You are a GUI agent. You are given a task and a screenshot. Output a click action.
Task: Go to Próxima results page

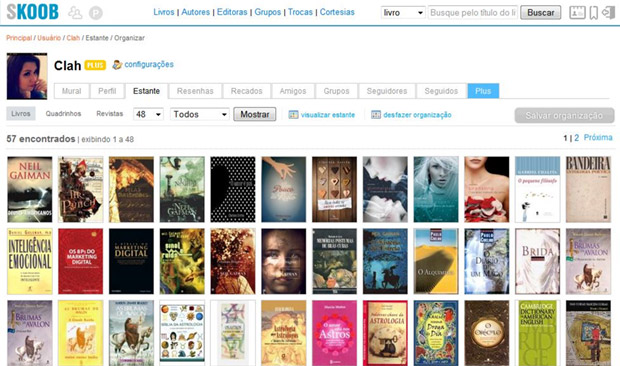[598, 138]
